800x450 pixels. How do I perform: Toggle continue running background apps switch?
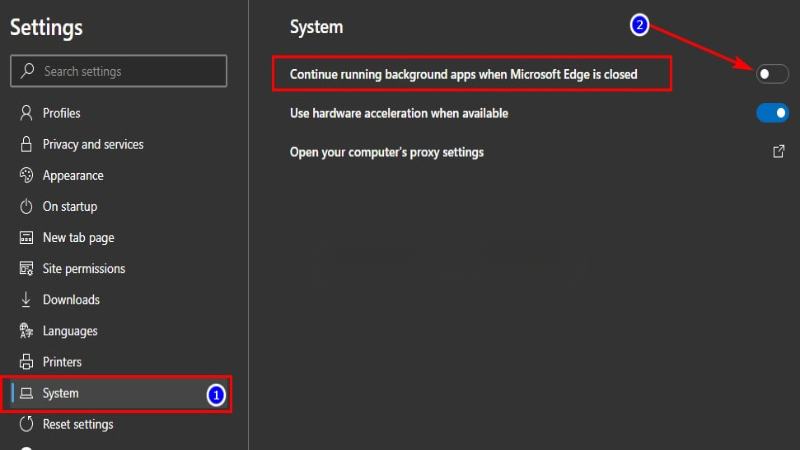coord(772,74)
